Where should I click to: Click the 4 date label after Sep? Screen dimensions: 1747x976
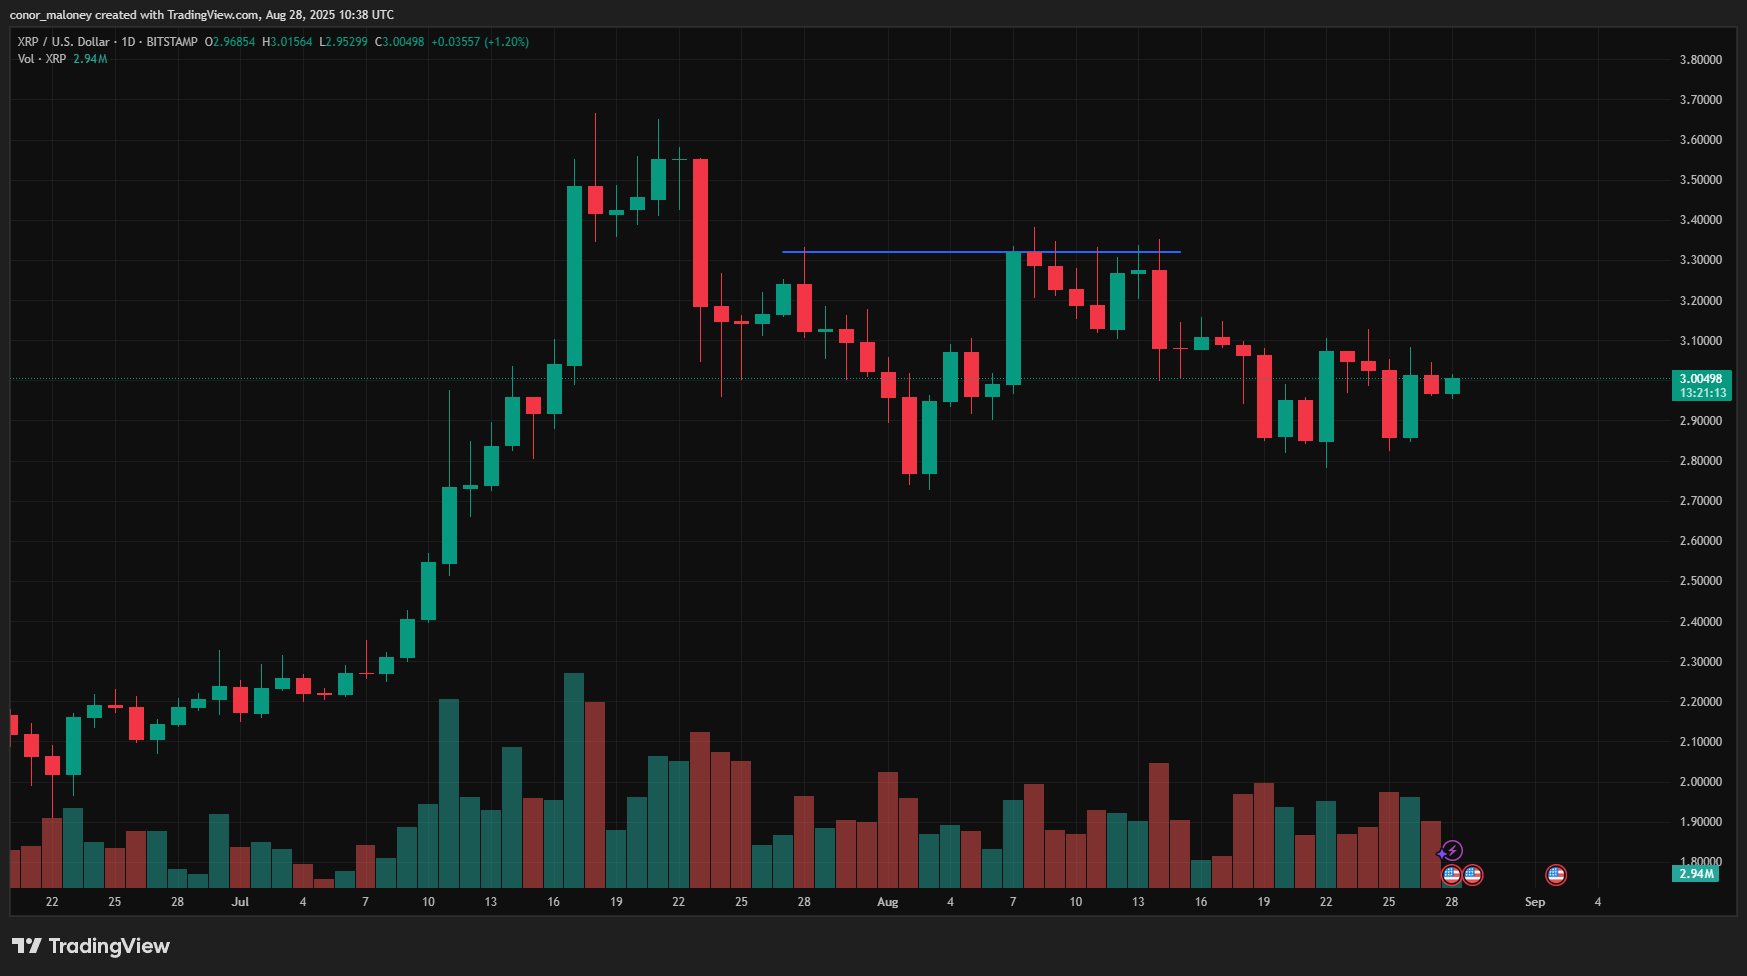pyautogui.click(x=1598, y=902)
